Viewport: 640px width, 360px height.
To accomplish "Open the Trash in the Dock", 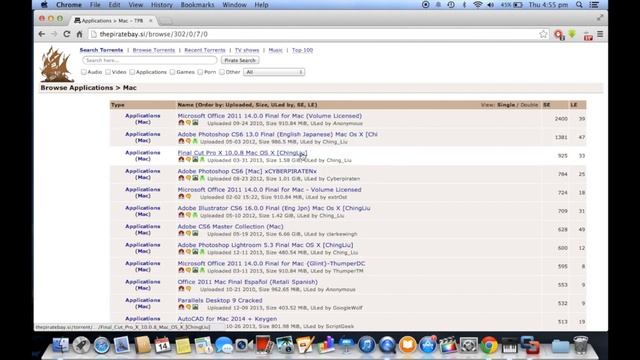I will click(580, 345).
